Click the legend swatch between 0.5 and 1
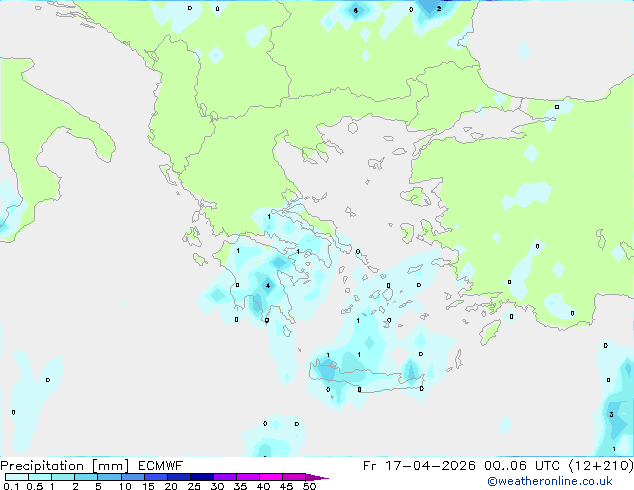Viewport: 634px width, 490px height. point(40,477)
